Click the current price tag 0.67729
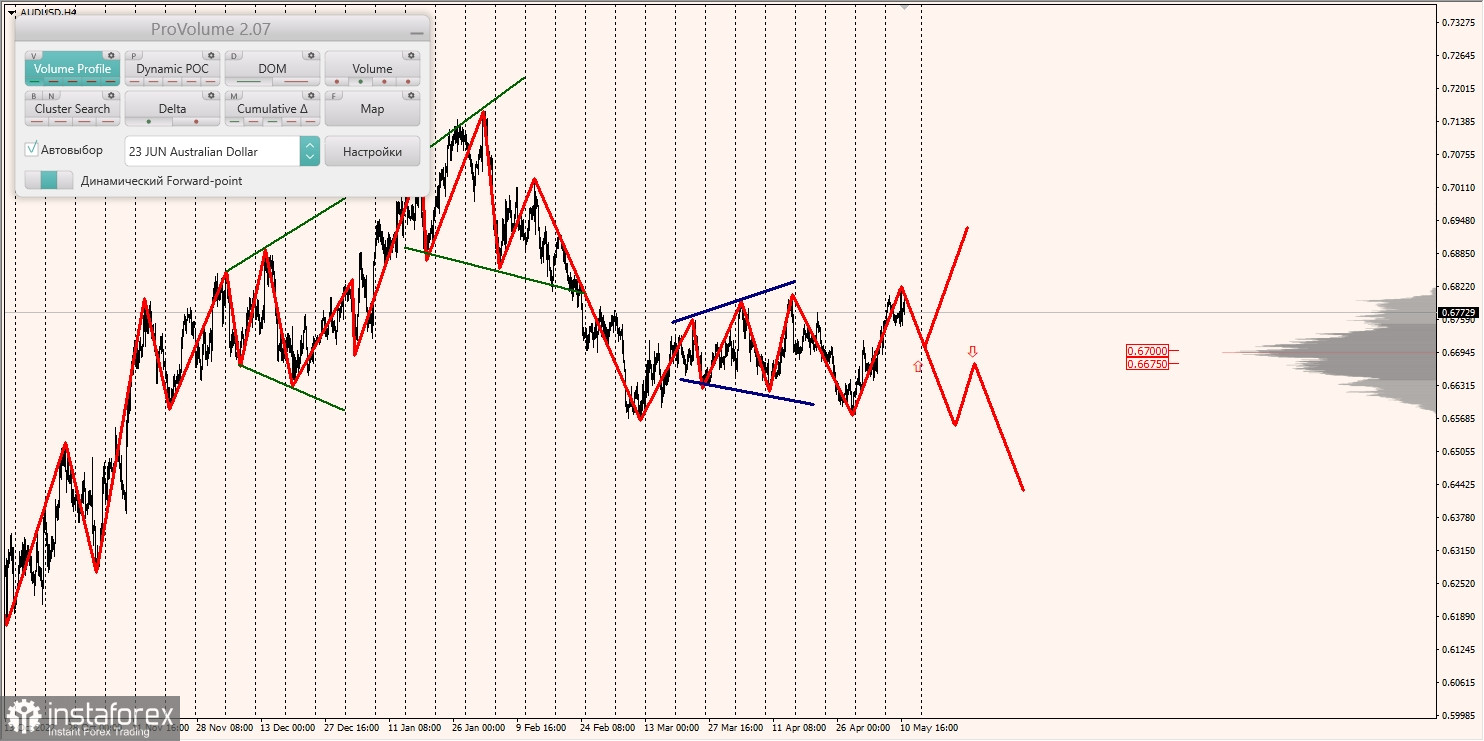Screen dimensions: 1484x741 tap(1457, 312)
